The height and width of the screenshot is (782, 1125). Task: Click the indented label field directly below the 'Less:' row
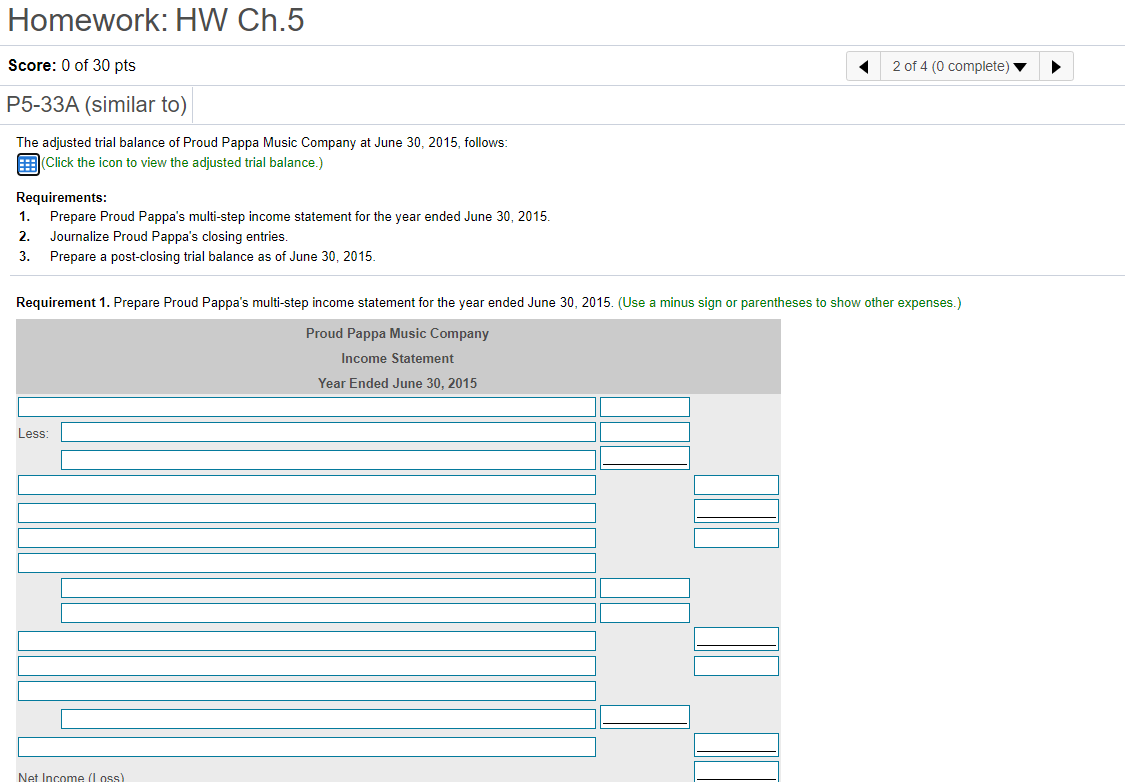[x=328, y=460]
